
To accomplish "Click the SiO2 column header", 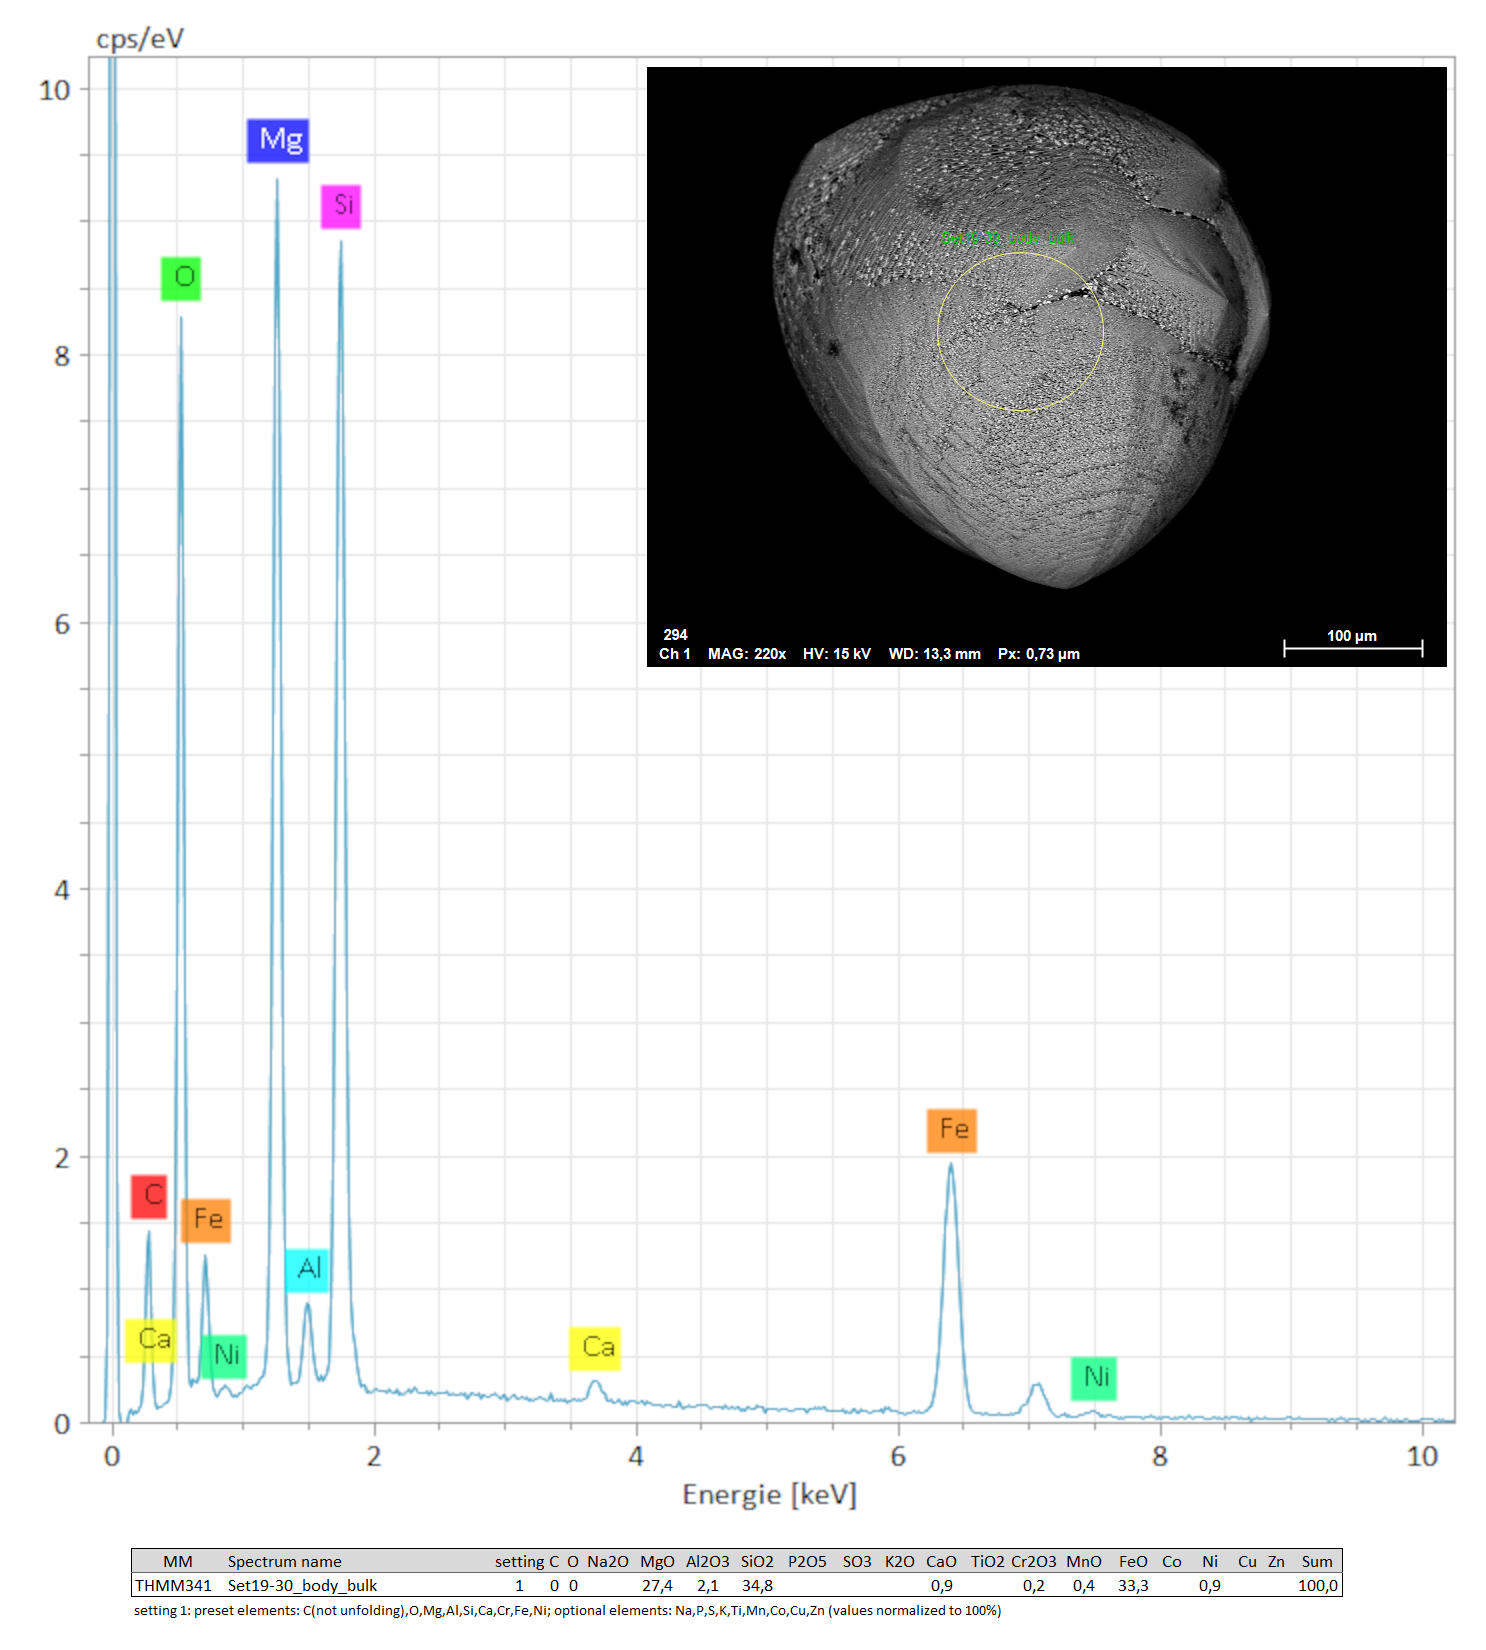I will click(x=757, y=1561).
